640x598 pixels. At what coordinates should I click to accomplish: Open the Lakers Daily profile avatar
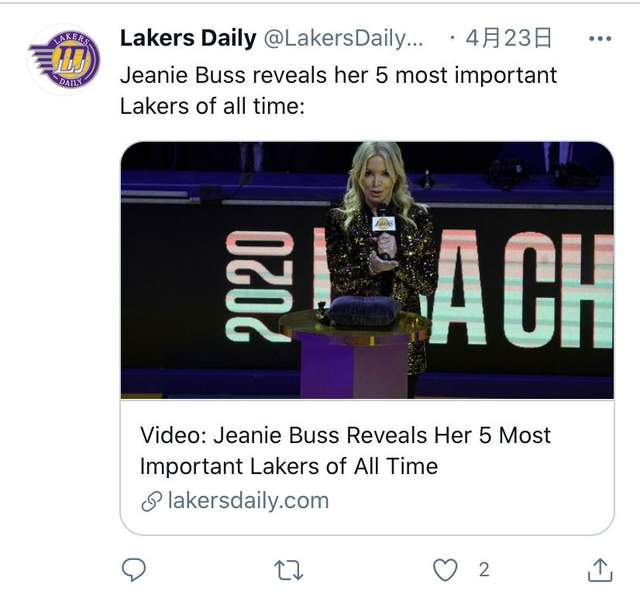point(64,60)
